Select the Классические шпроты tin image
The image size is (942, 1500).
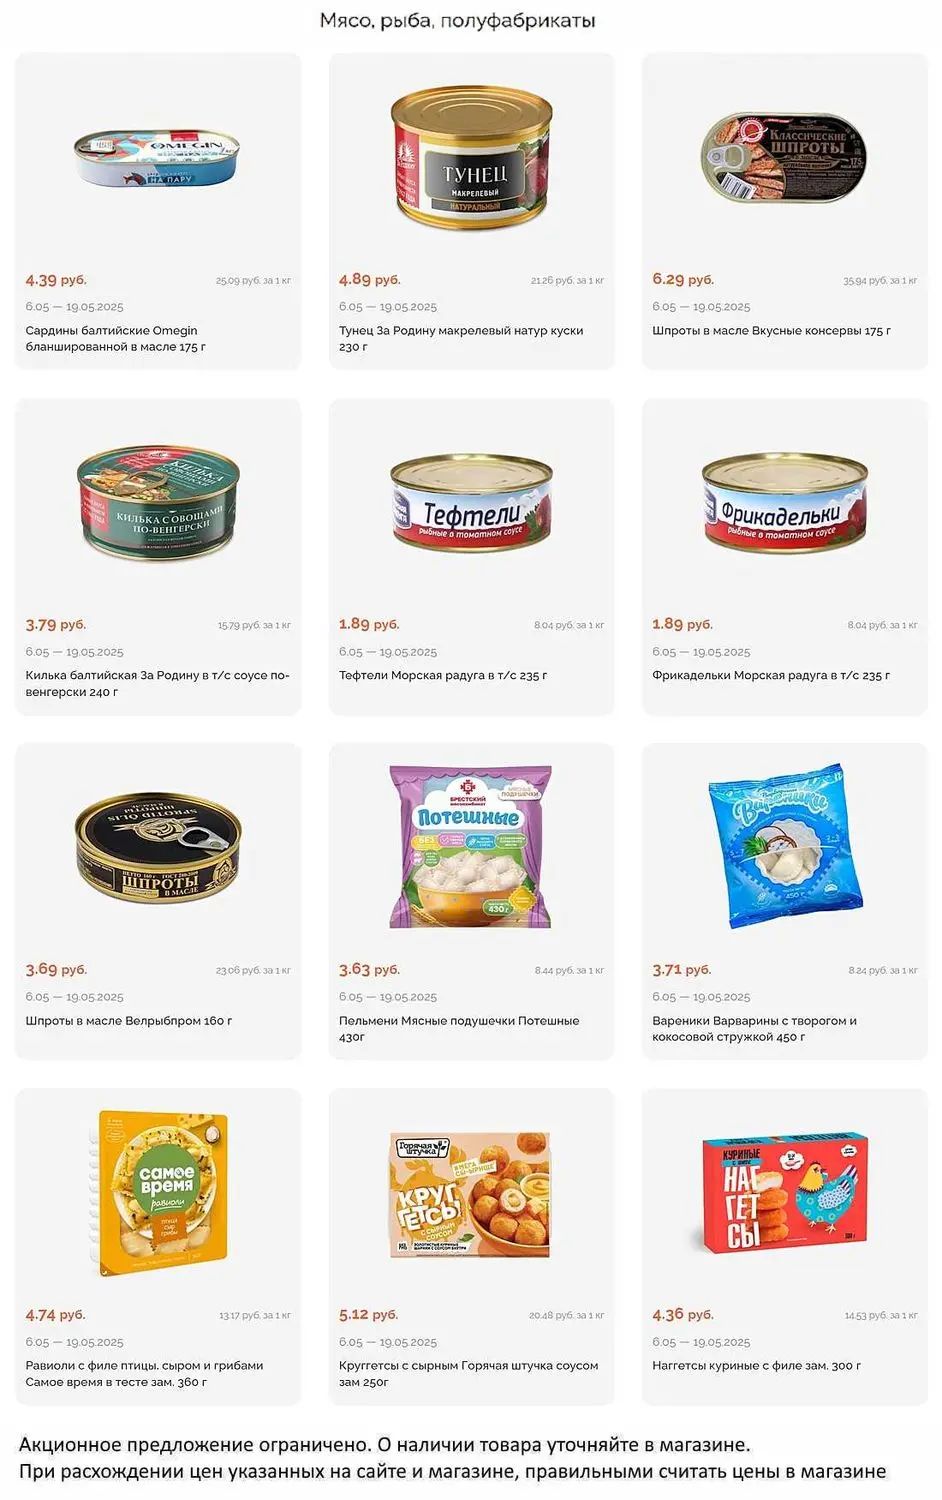784,156
